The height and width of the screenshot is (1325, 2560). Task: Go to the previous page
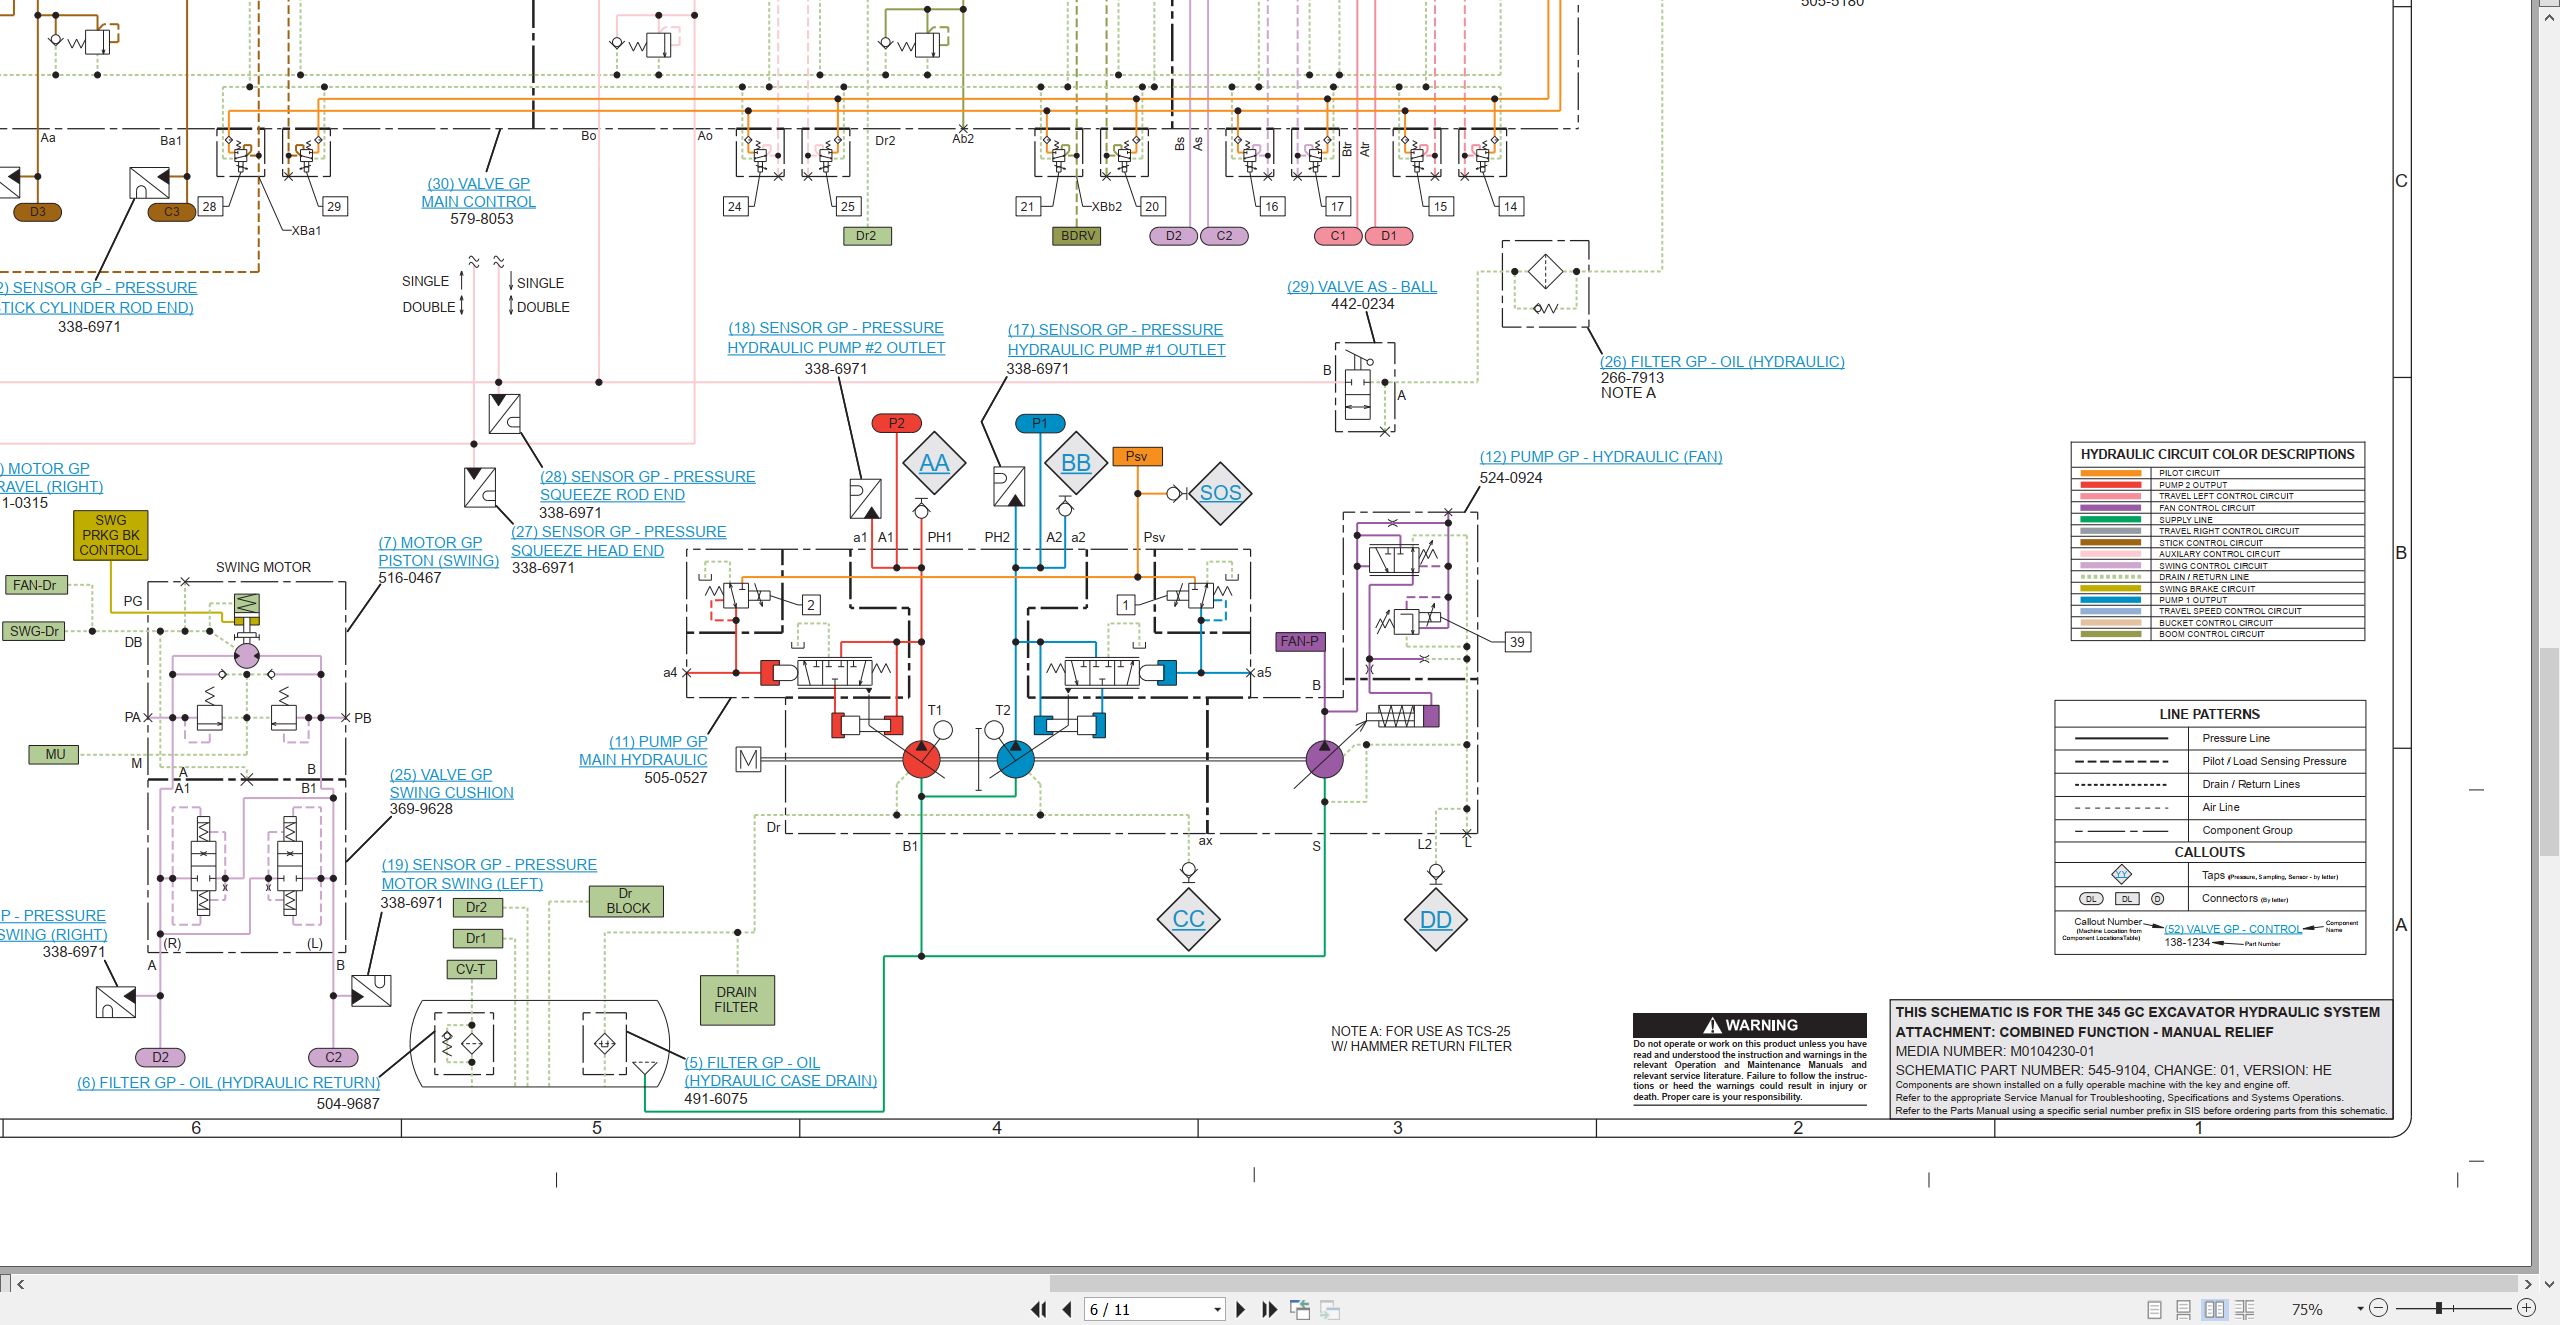tap(1067, 1309)
